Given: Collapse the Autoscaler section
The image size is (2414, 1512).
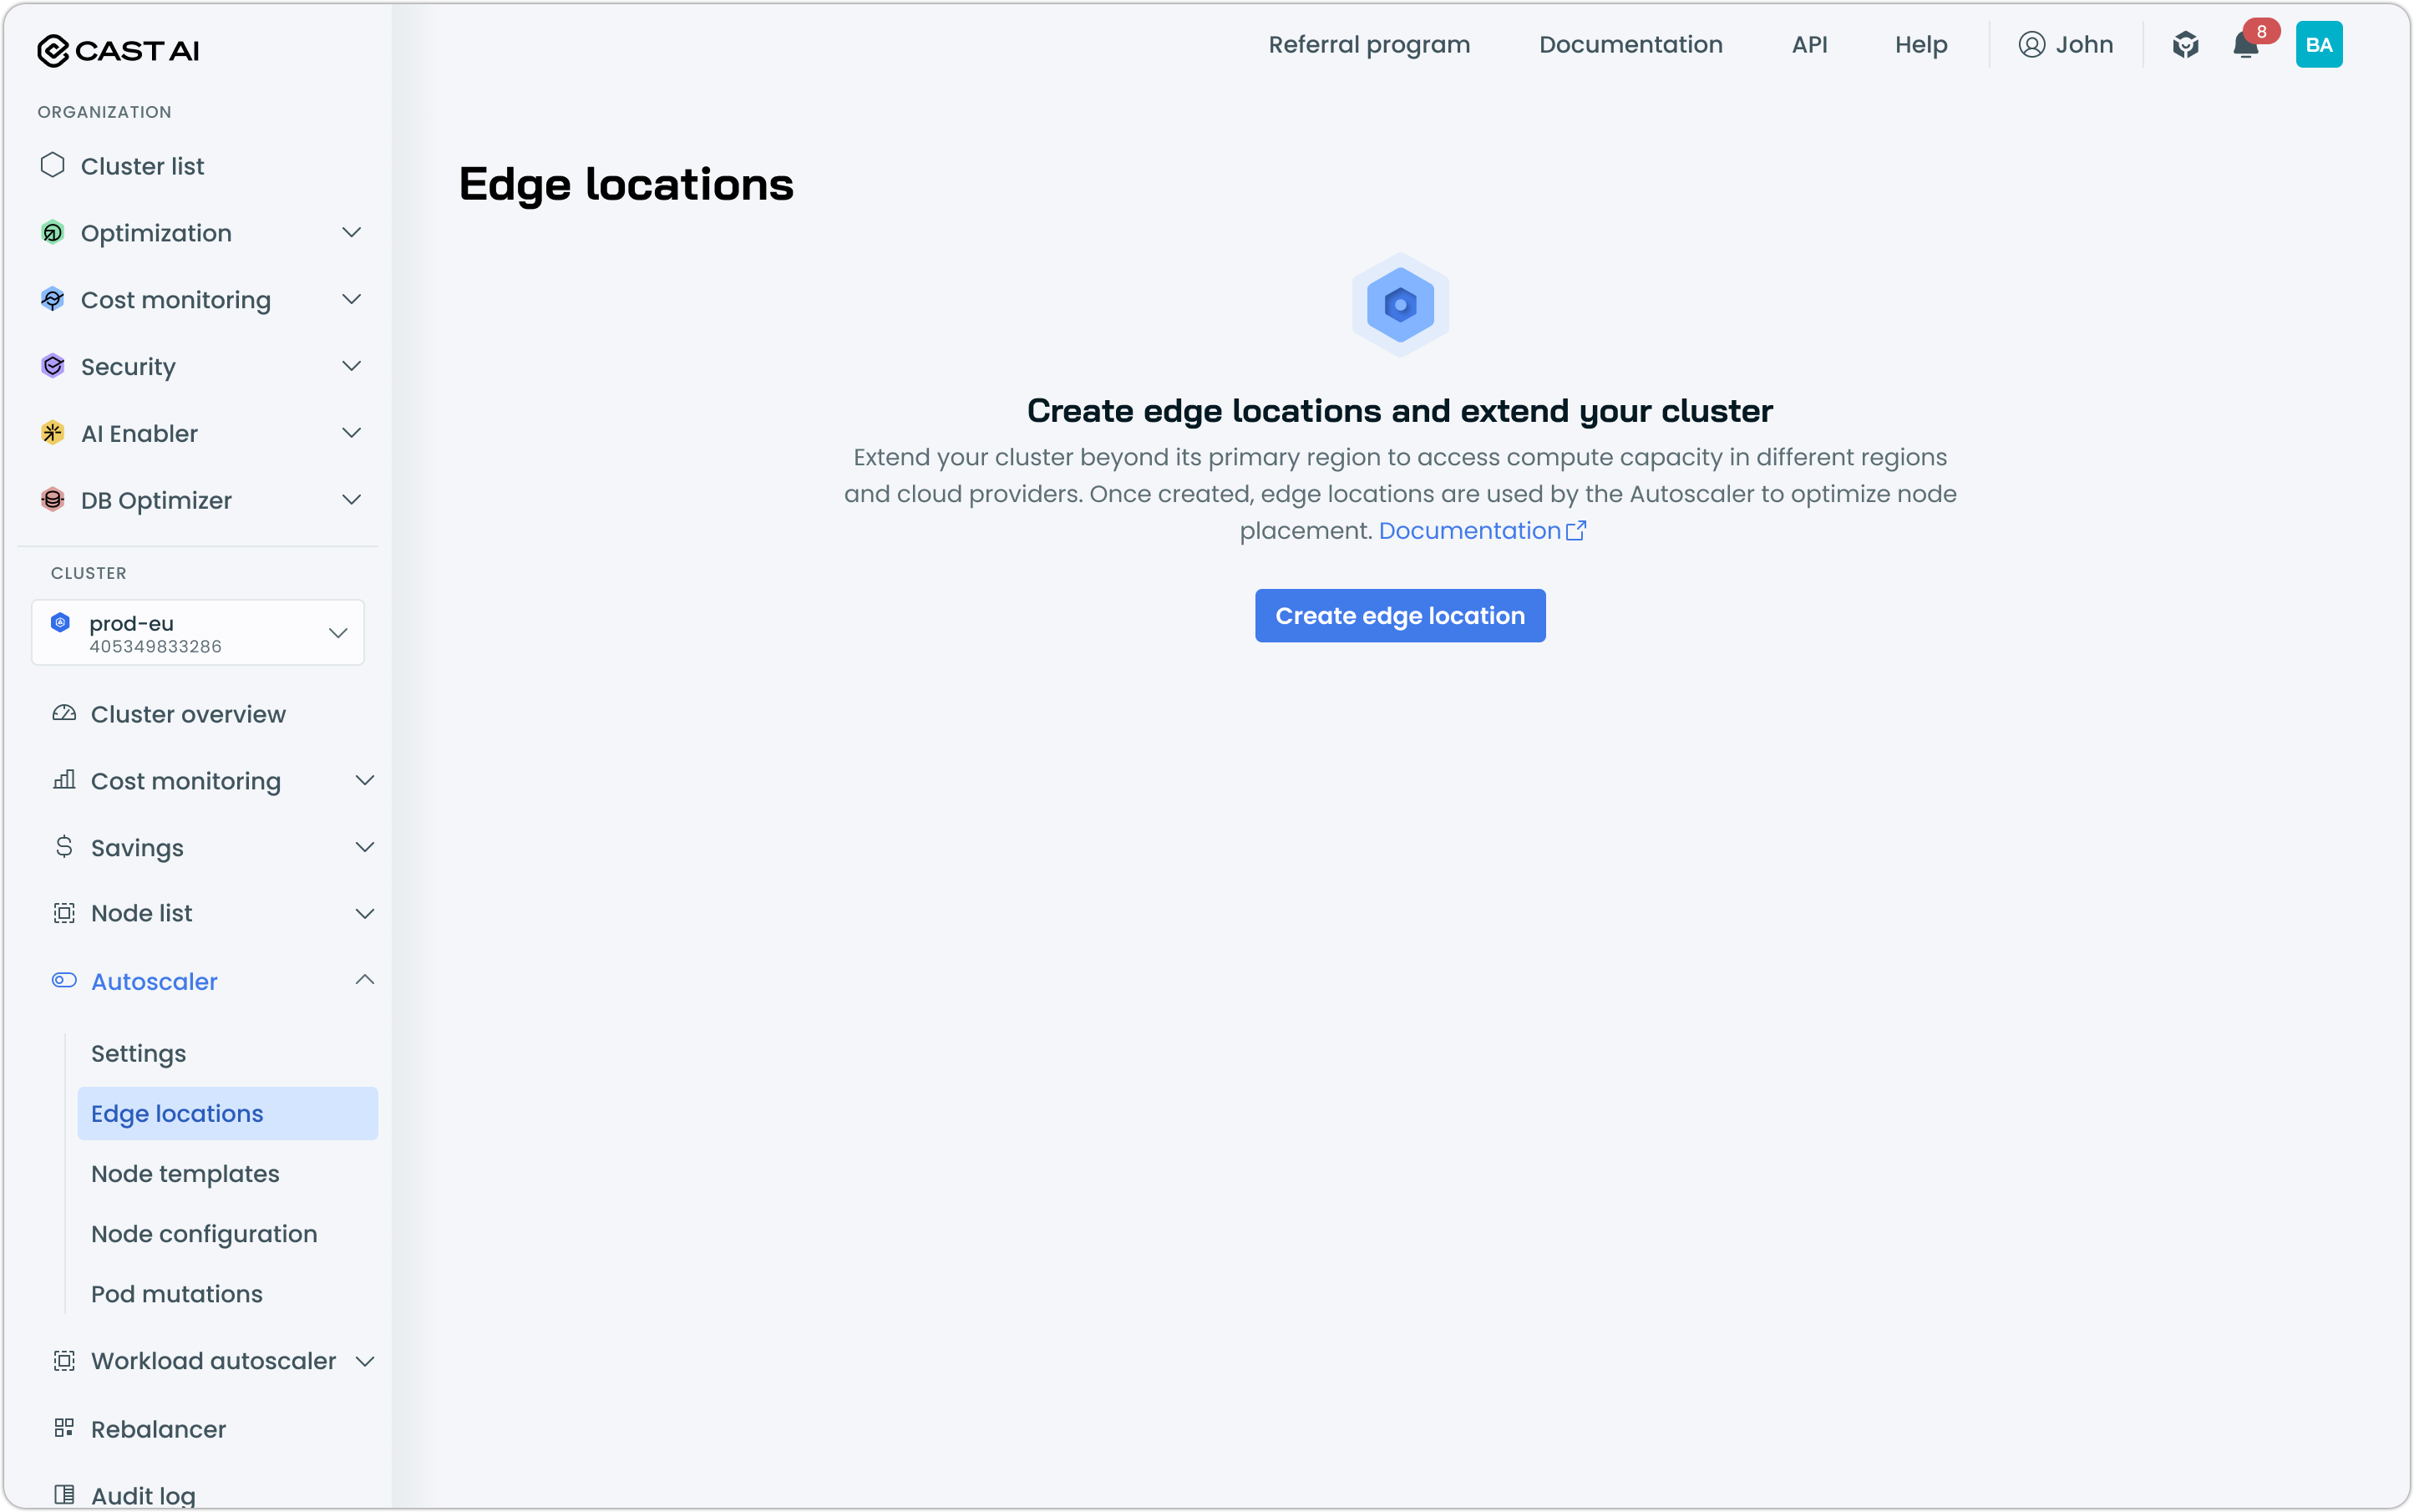Looking at the screenshot, I should 364,980.
